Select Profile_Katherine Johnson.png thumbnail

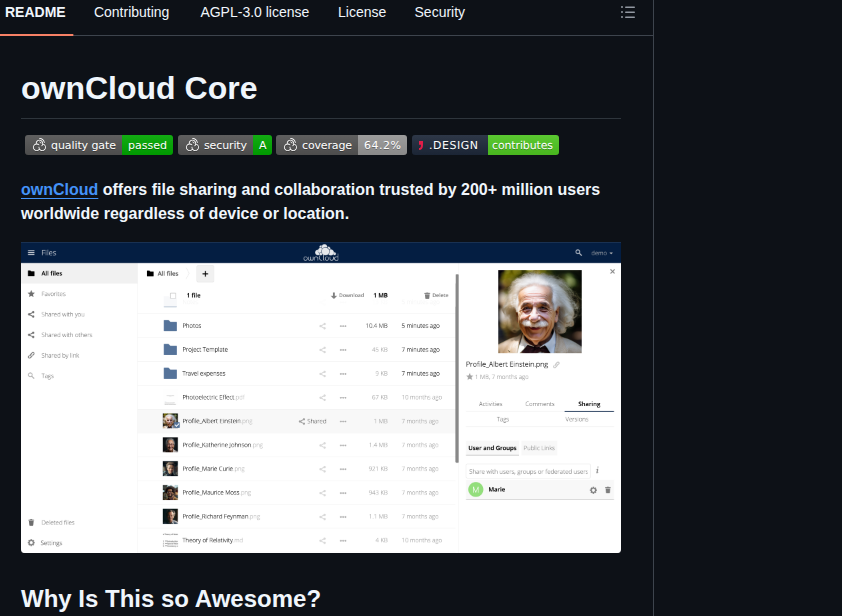click(170, 445)
